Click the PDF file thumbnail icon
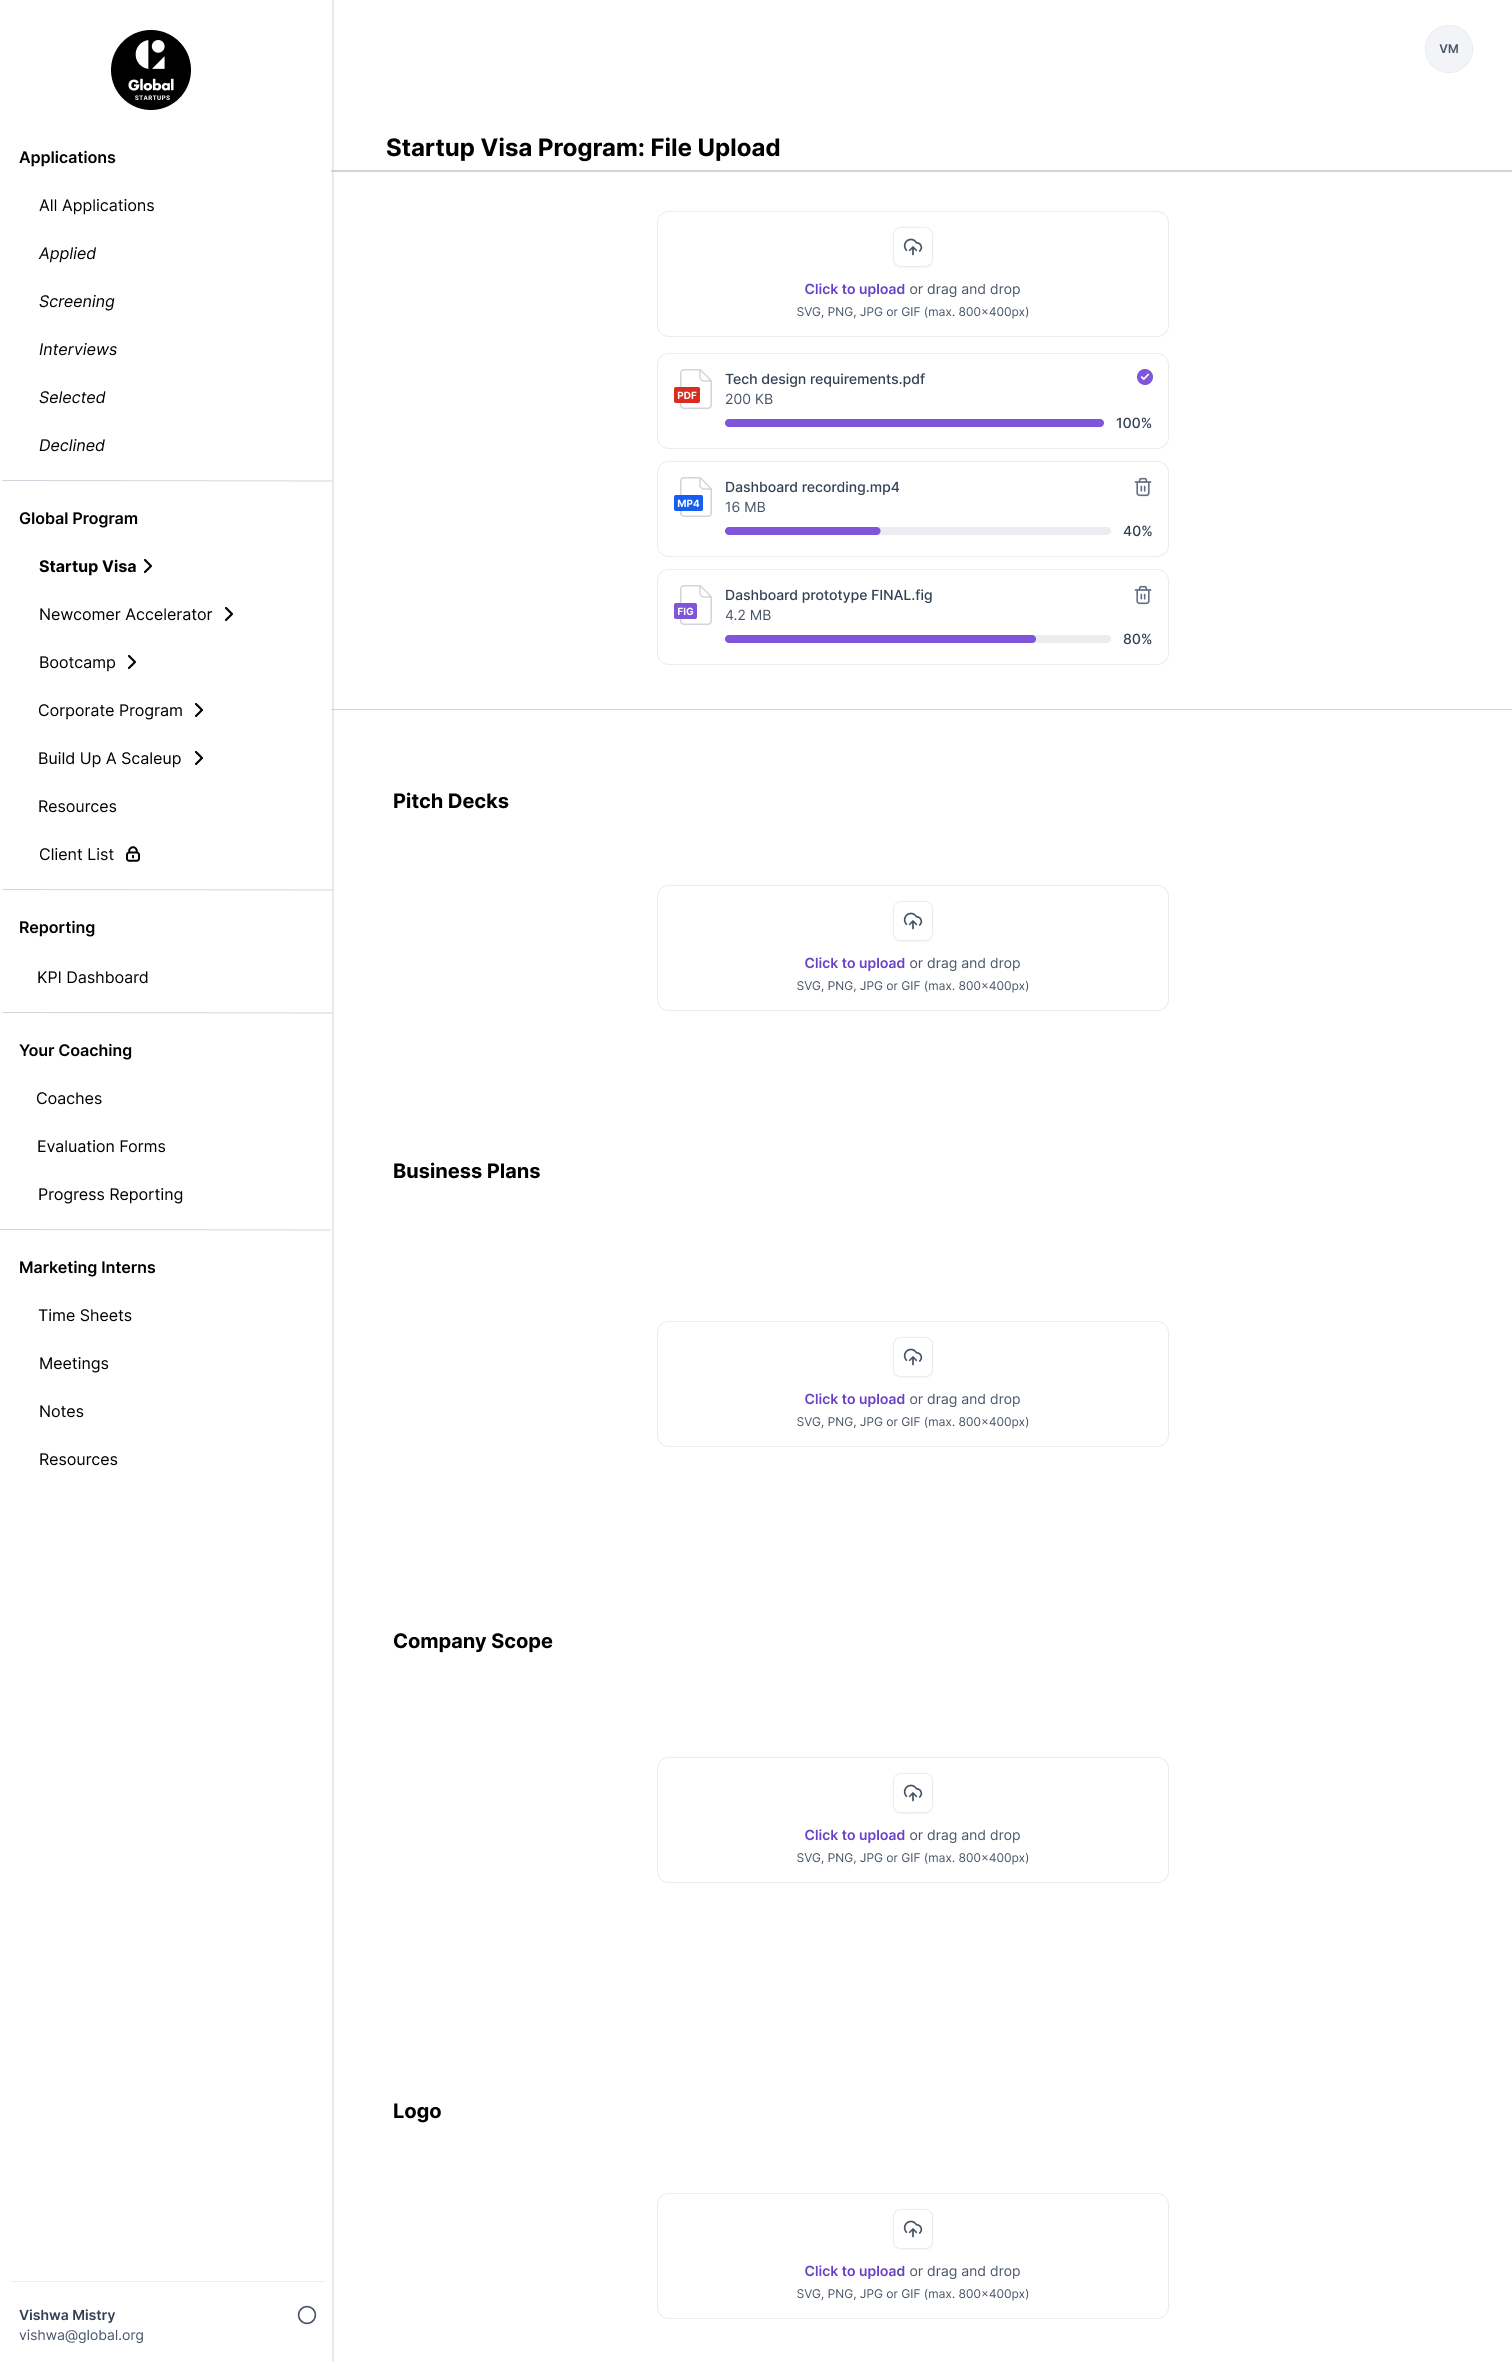Screen dimensions: 1512x2364 pos(692,389)
